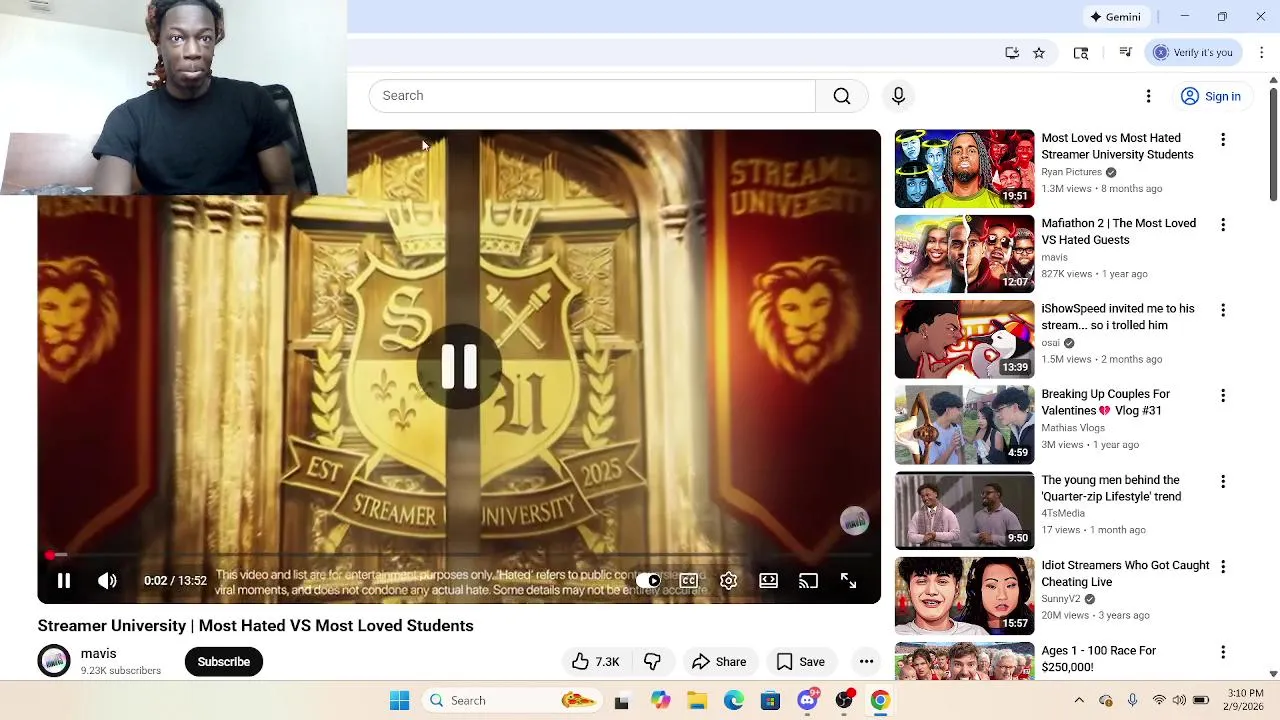The width and height of the screenshot is (1280, 720).
Task: Open Discord from the taskbar
Action: (808, 701)
